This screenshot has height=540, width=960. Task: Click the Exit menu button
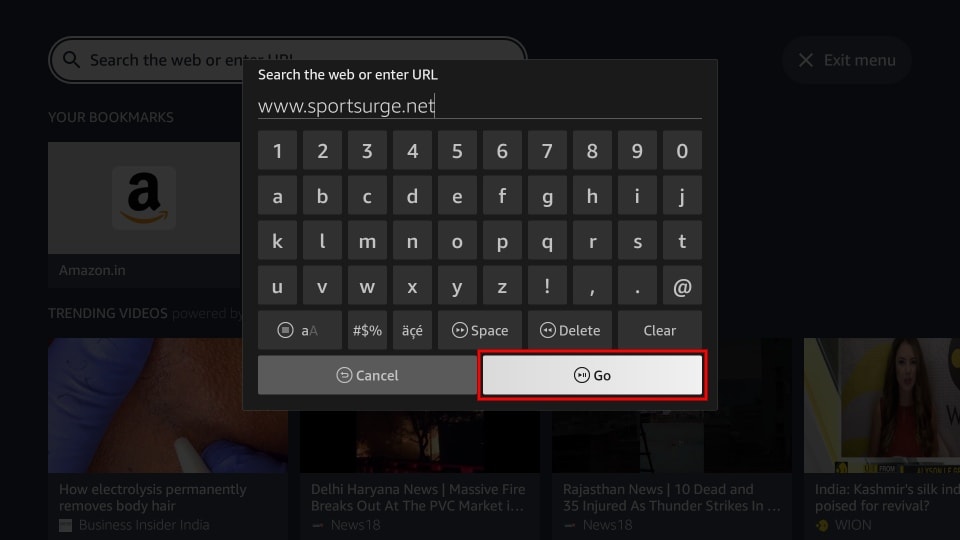click(x=847, y=60)
